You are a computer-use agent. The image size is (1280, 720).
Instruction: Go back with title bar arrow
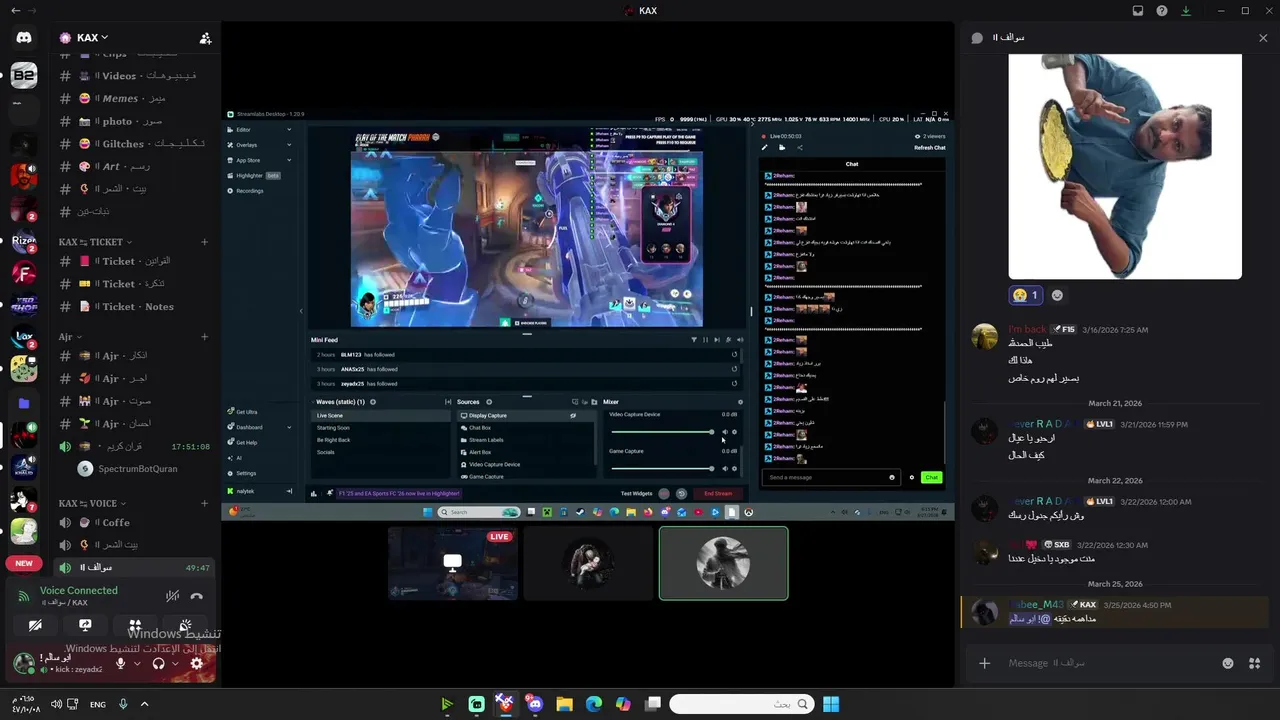(15, 11)
